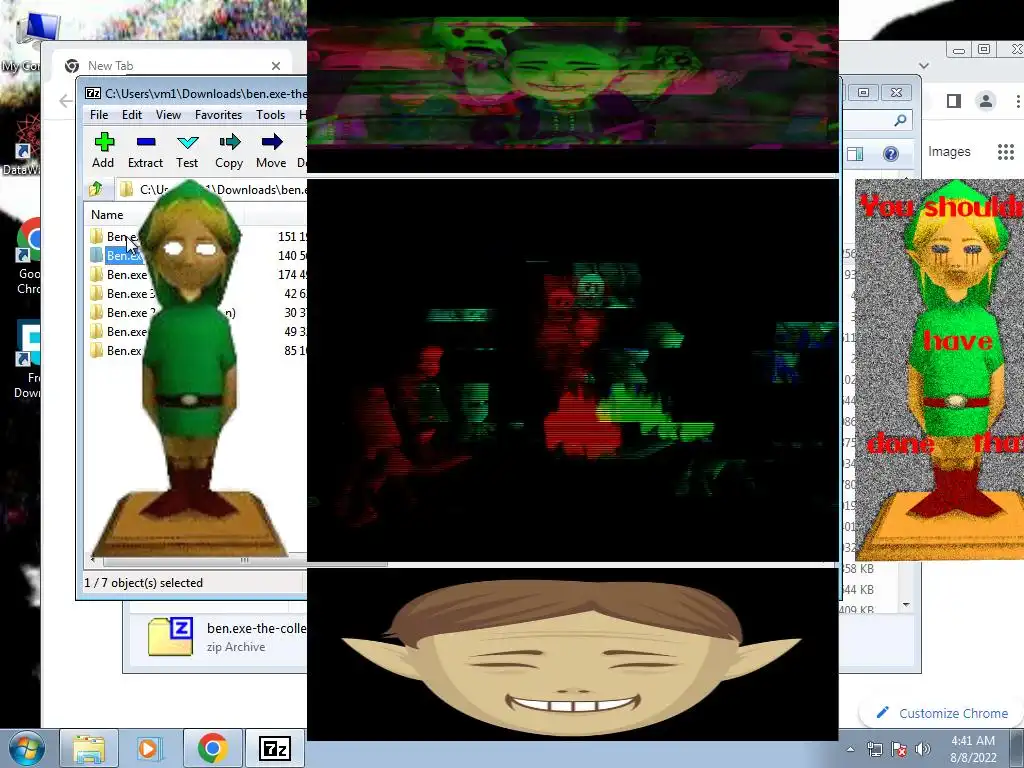1024x768 pixels.
Task: Show hidden tray icons arrow
Action: (850, 749)
